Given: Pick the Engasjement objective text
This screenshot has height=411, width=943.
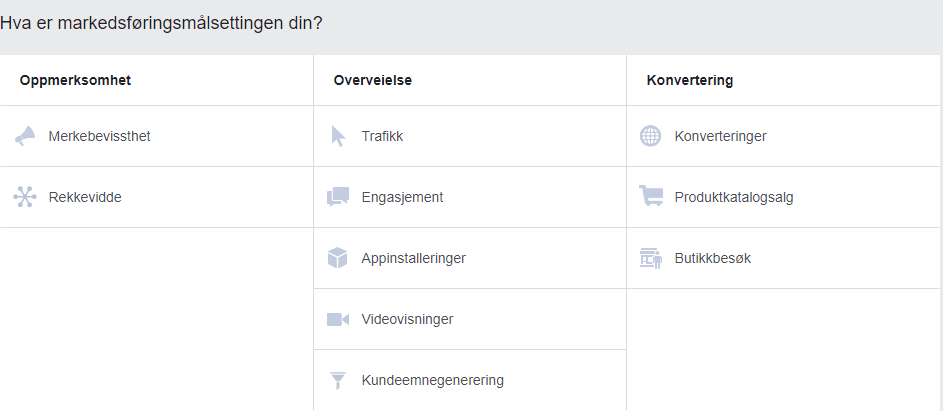Looking at the screenshot, I should click(402, 197).
